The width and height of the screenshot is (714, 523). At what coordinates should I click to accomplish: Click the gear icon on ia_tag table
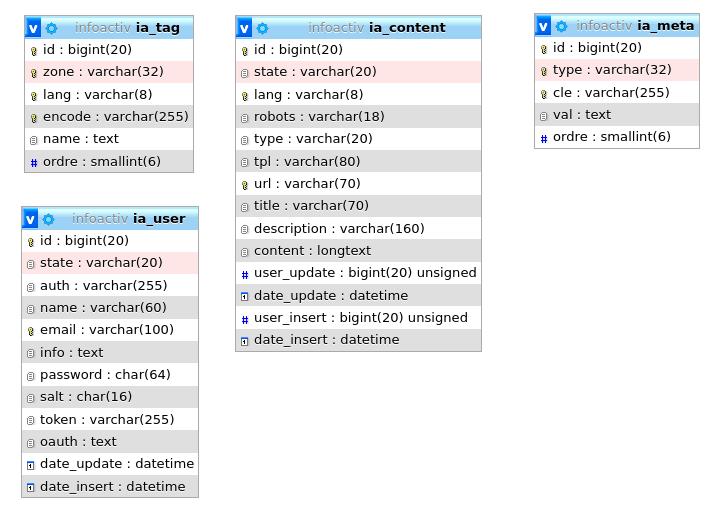click(52, 28)
